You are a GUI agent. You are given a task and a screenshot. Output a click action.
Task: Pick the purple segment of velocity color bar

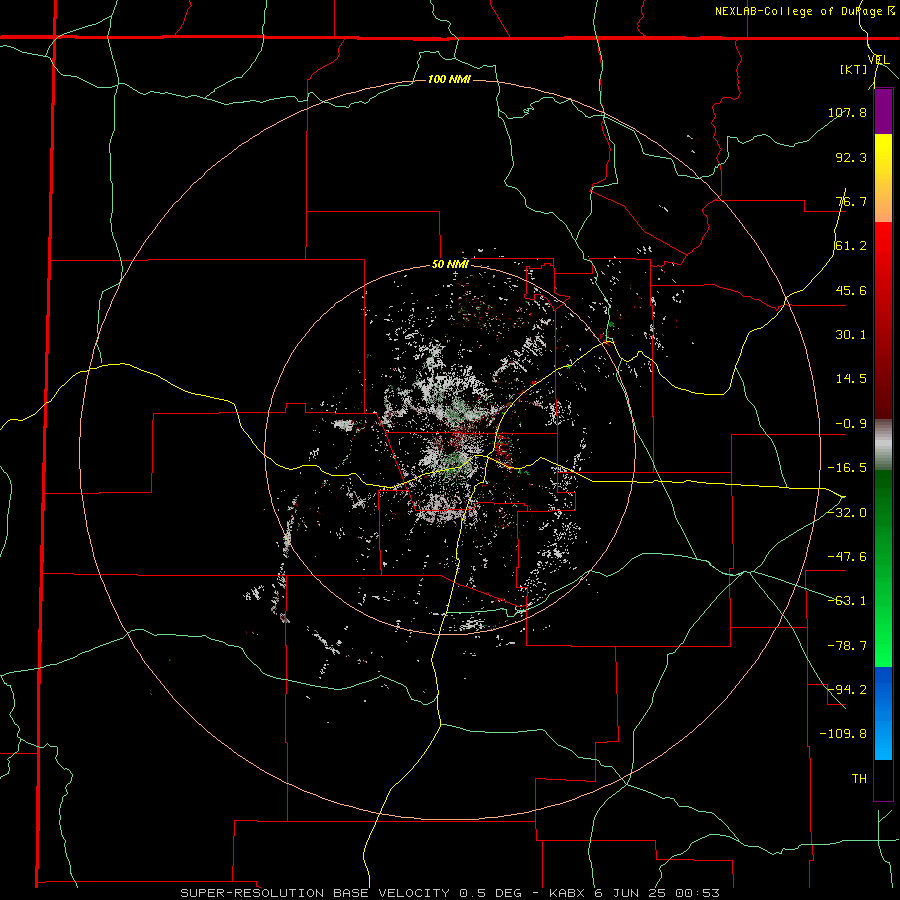click(883, 111)
